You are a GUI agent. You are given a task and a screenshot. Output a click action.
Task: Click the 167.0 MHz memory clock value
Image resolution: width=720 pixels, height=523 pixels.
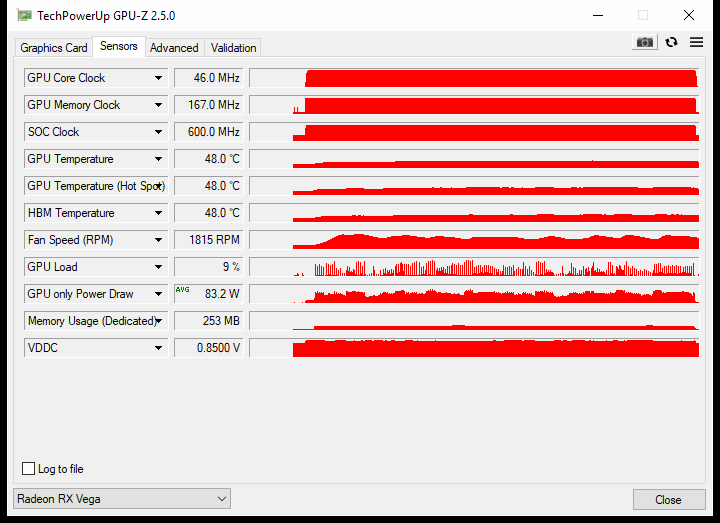coord(208,105)
